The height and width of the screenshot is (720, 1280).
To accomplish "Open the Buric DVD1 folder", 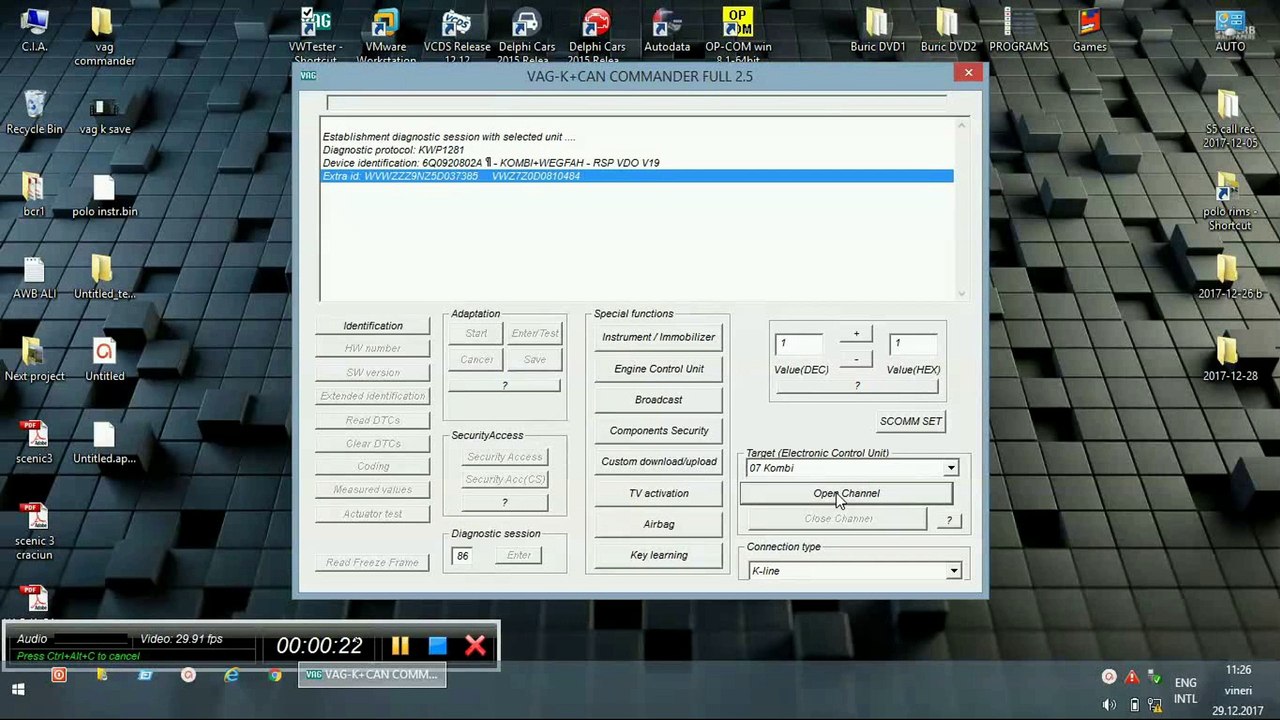I will (x=877, y=31).
